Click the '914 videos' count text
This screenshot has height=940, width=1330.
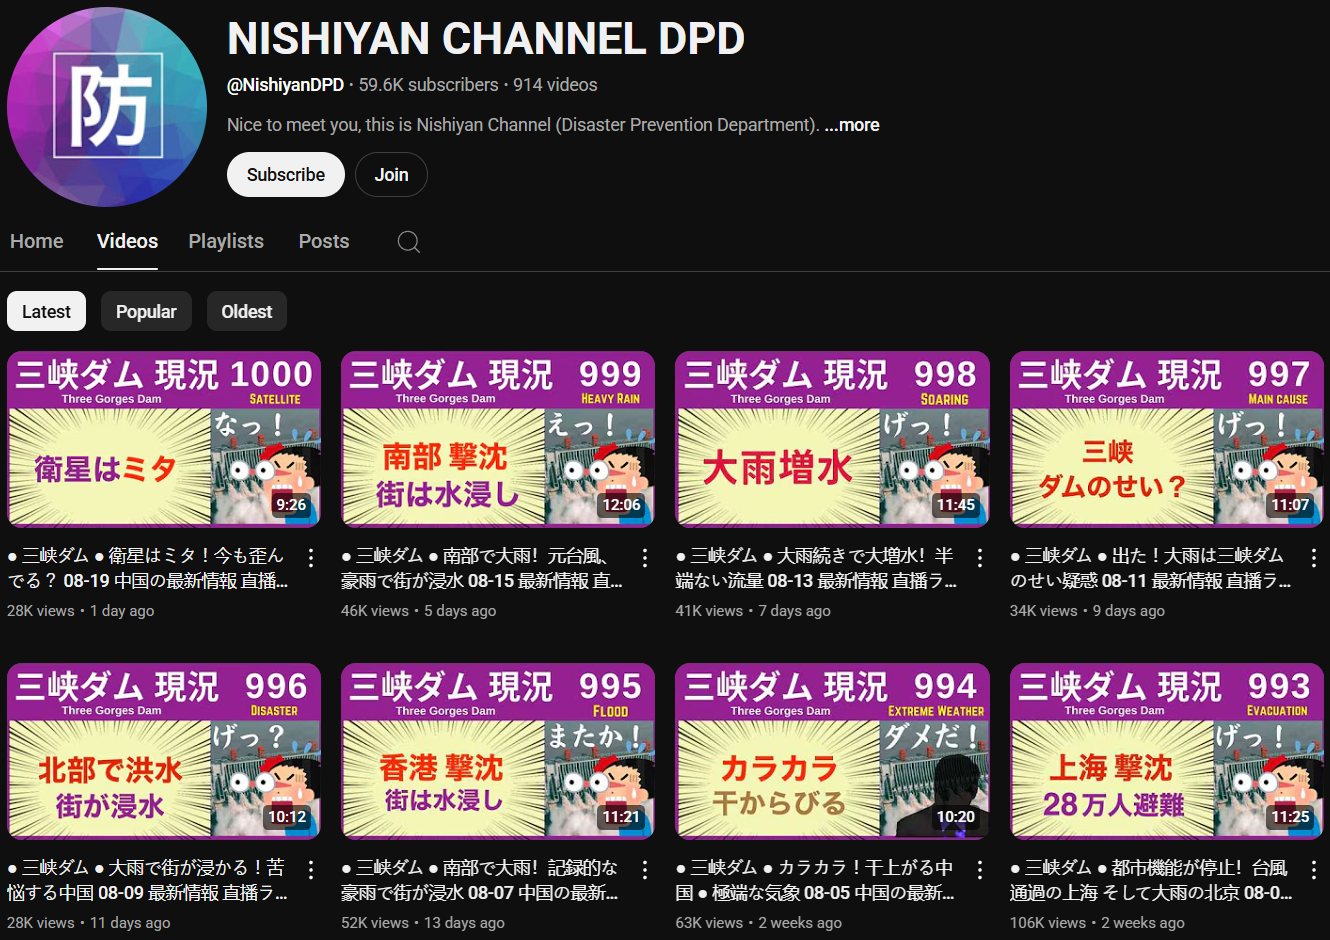[555, 85]
